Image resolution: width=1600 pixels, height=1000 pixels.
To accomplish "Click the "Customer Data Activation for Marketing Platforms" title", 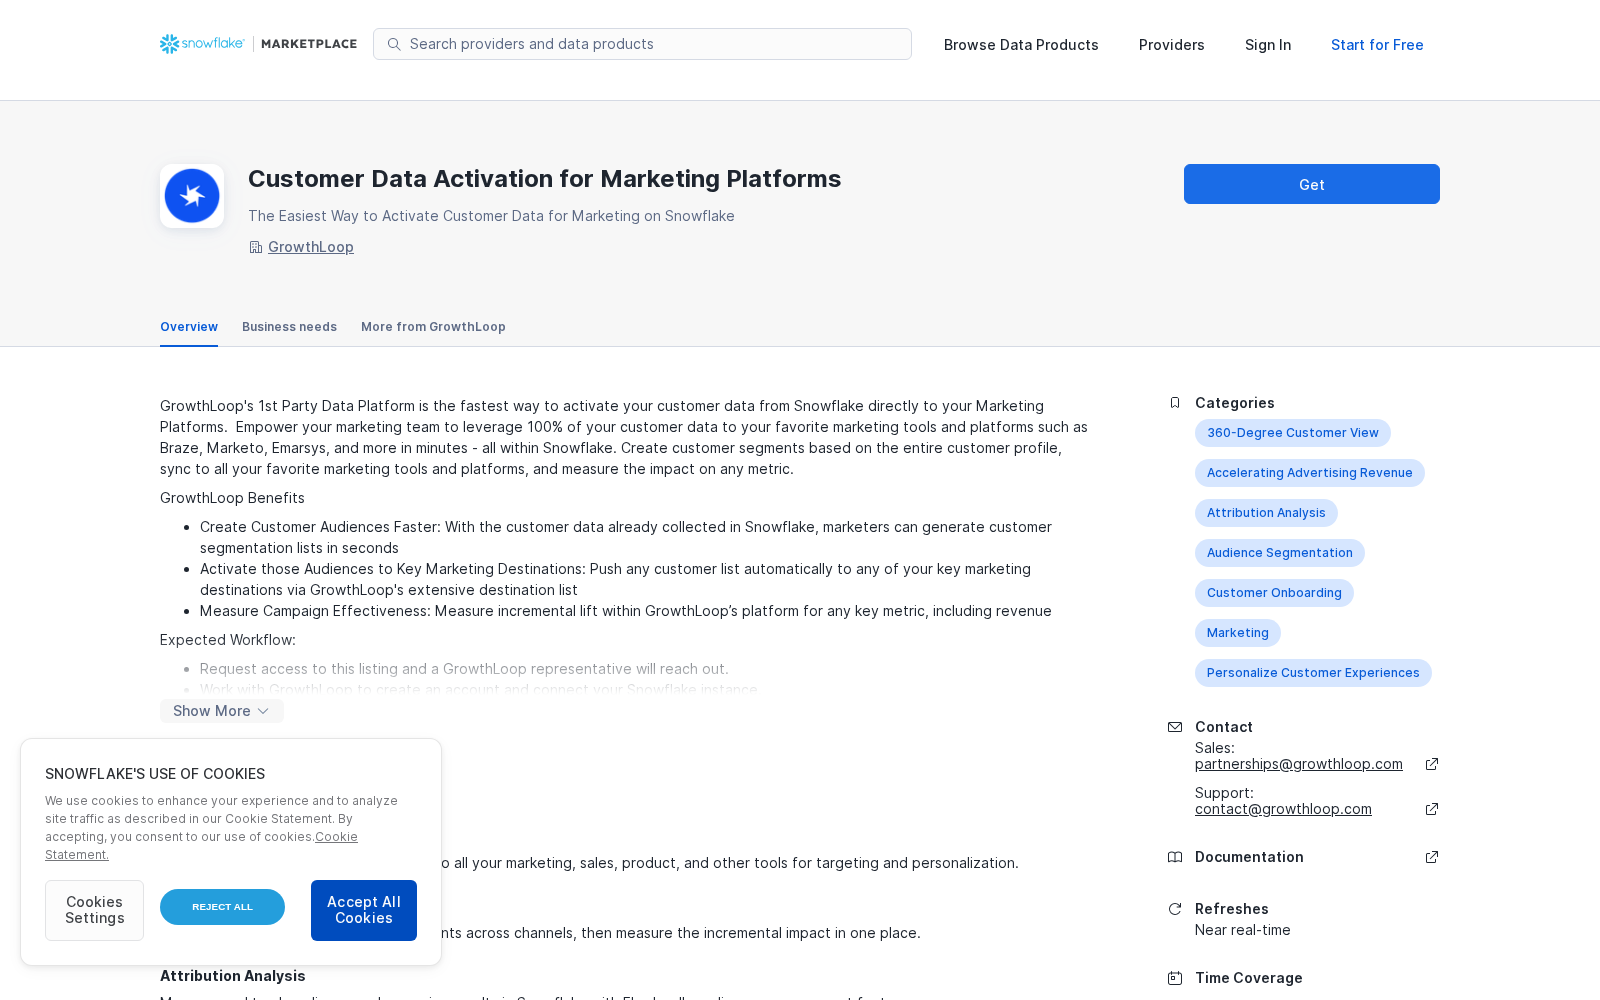I will (x=545, y=179).
